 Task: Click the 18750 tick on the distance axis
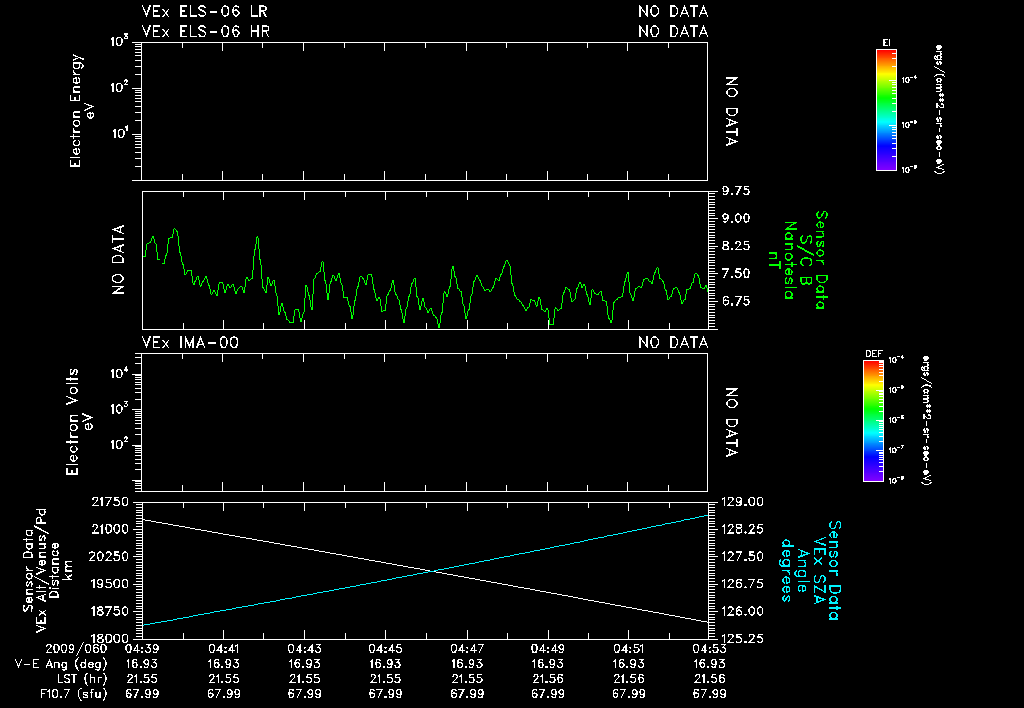(110, 611)
